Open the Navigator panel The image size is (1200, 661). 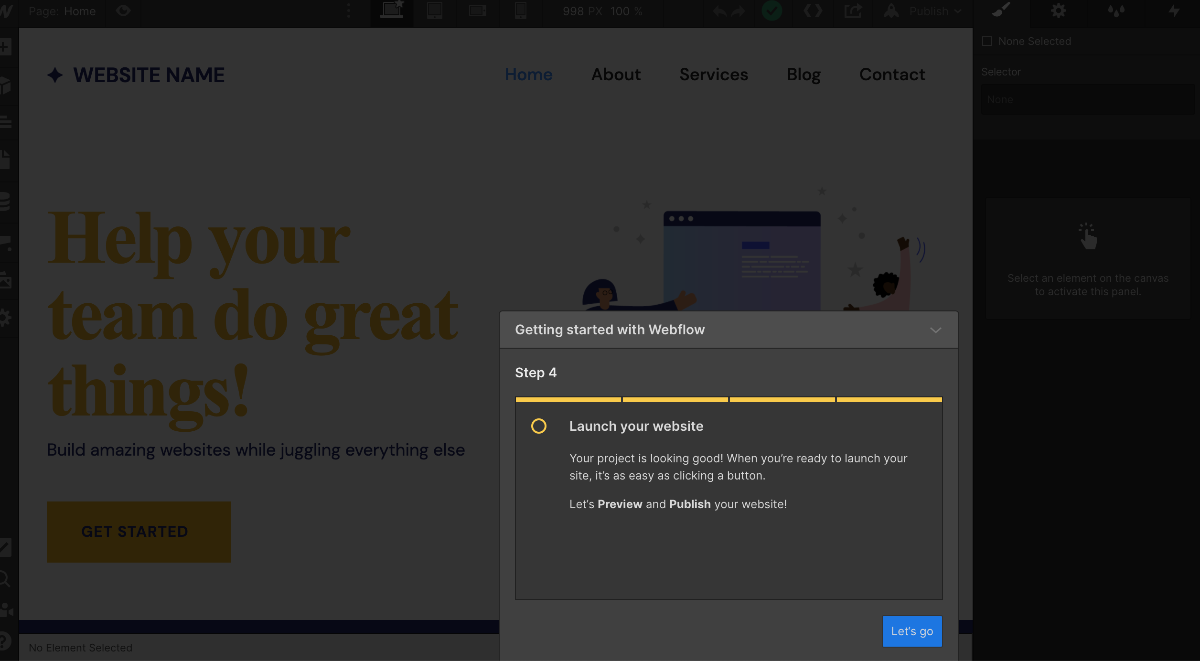pyautogui.click(x=5, y=122)
